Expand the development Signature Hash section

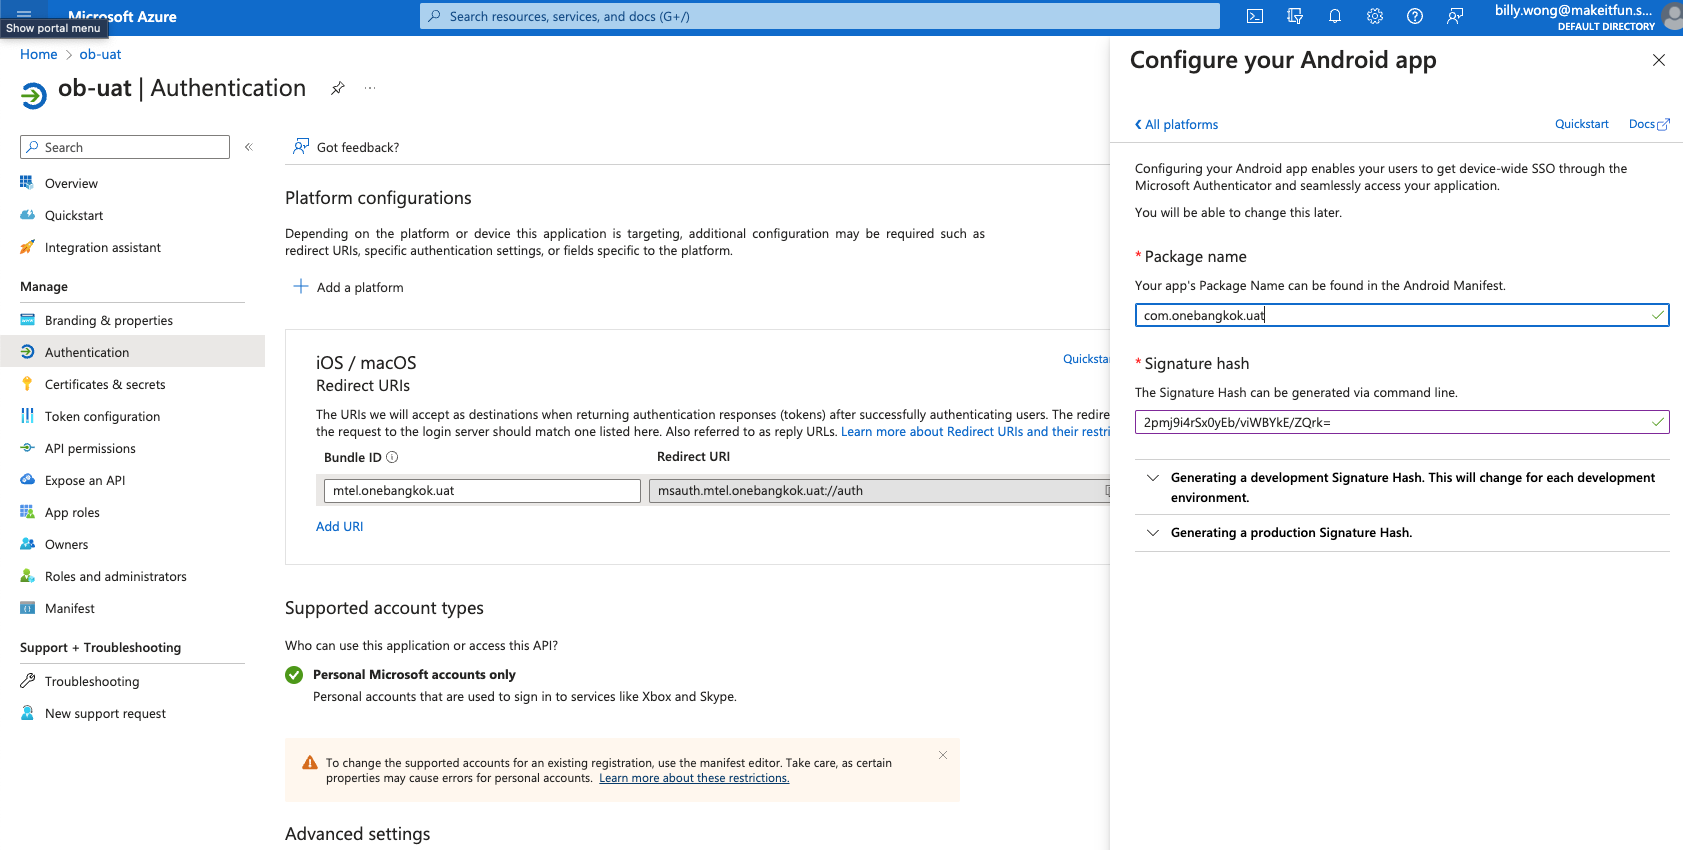click(1402, 487)
